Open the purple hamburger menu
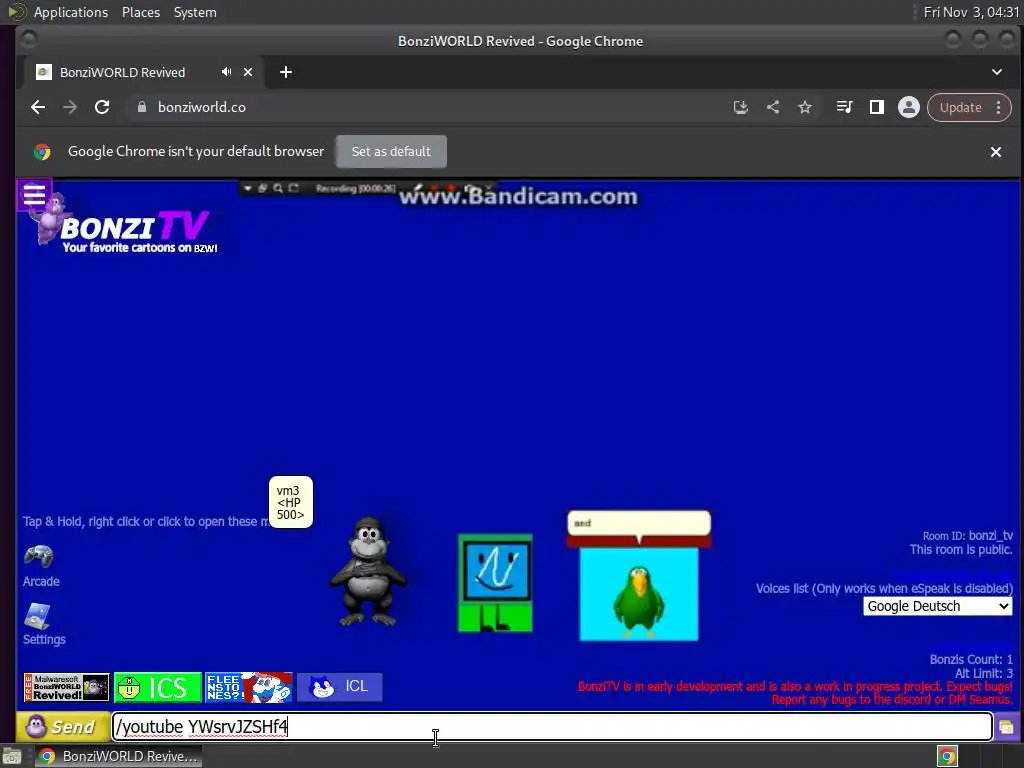 34,195
